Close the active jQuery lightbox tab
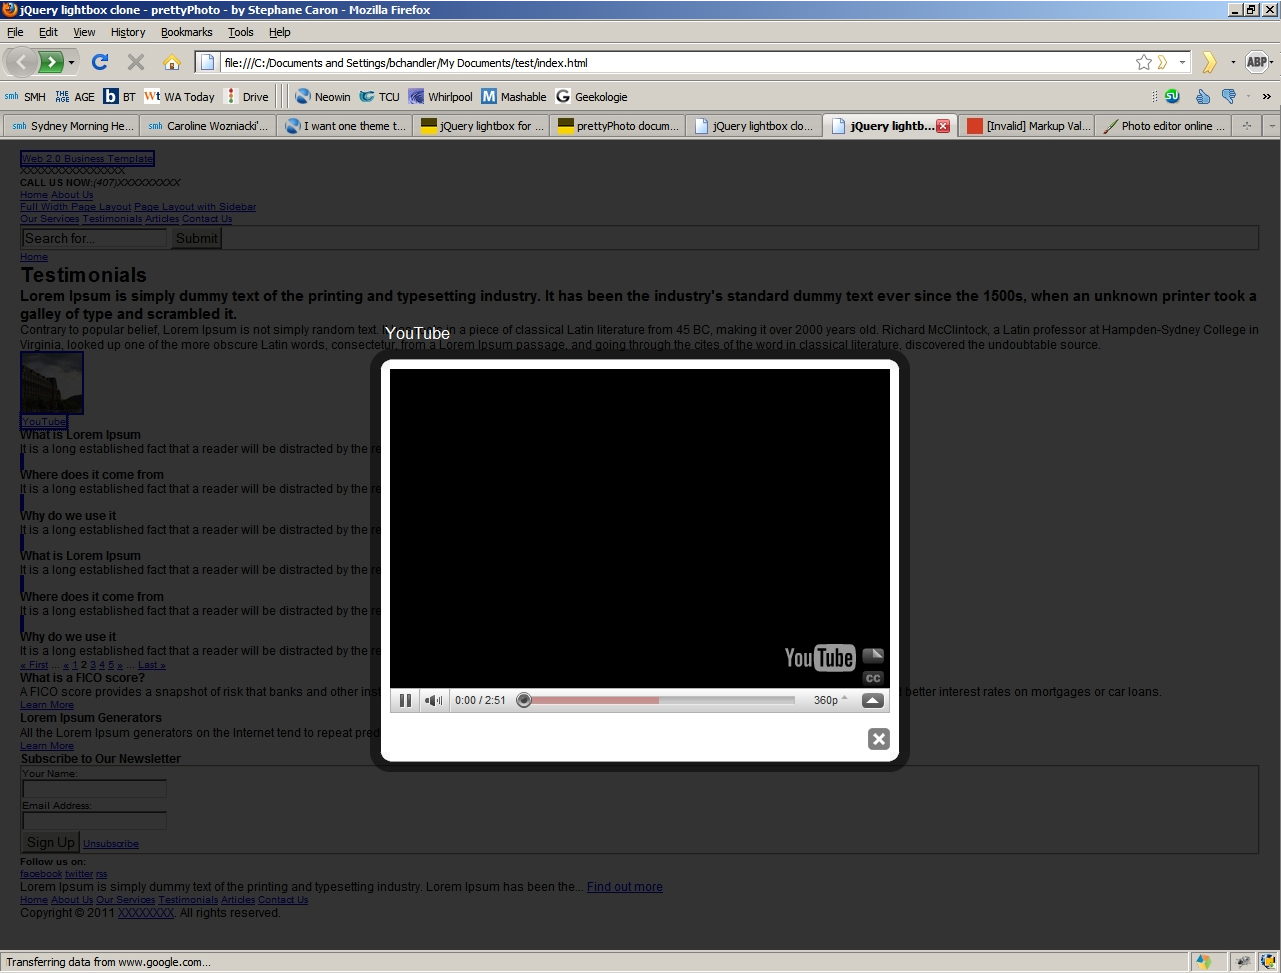 pos(942,126)
